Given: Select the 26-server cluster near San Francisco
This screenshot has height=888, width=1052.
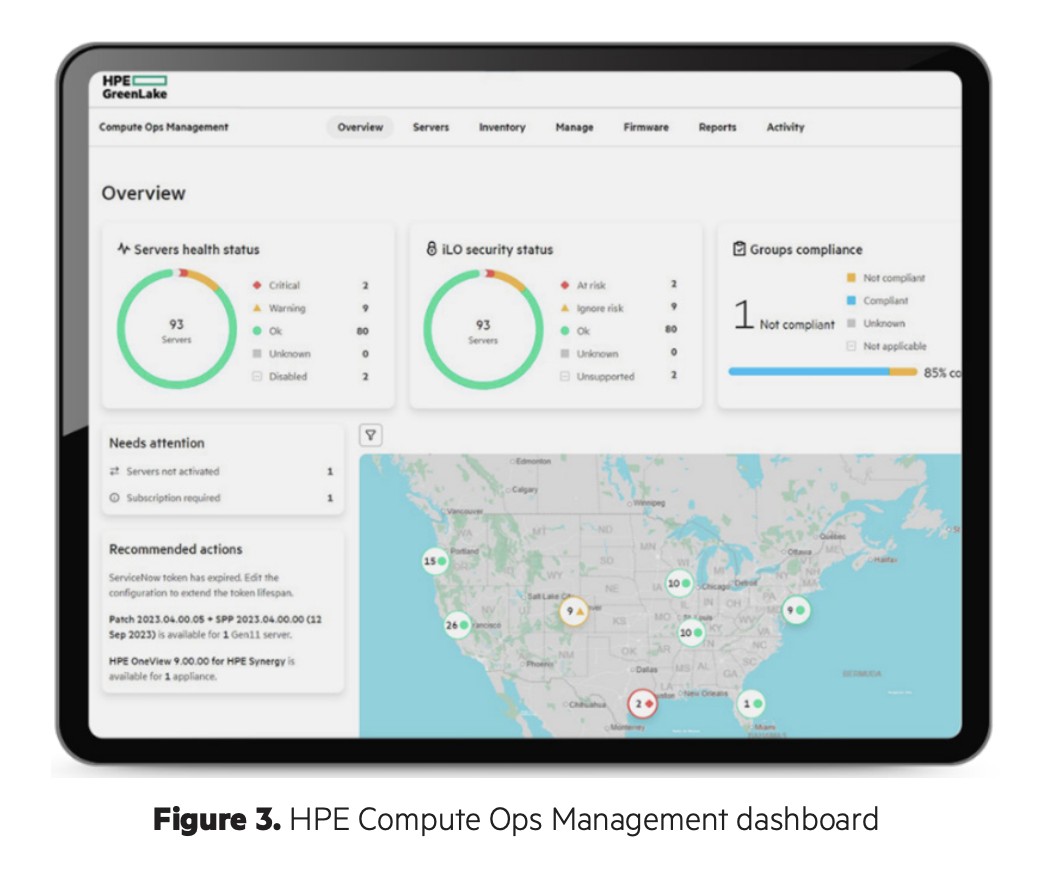Looking at the screenshot, I should click(457, 626).
